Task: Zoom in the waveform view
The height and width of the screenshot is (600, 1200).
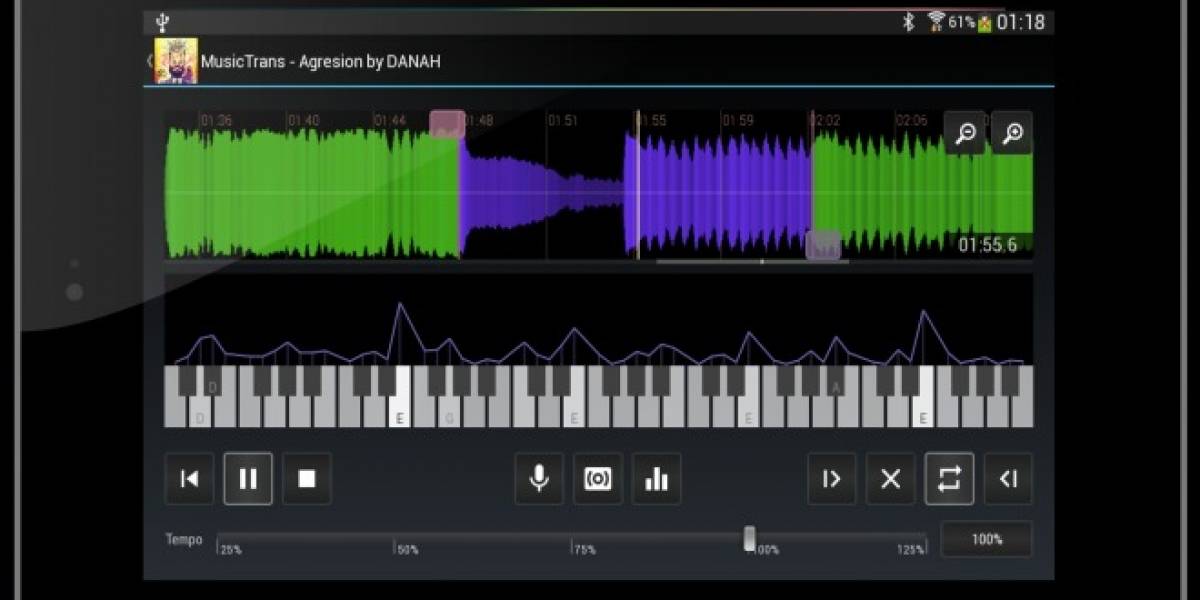Action: (1013, 133)
